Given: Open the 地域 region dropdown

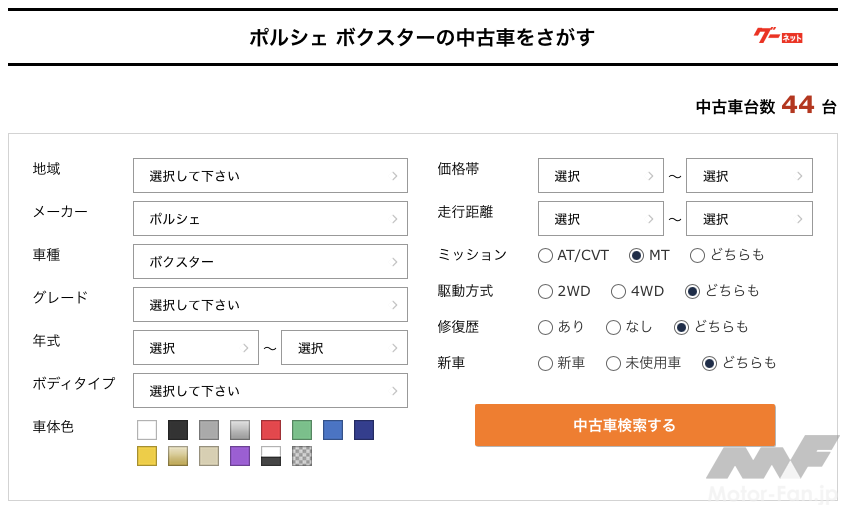Looking at the screenshot, I should click(x=270, y=176).
